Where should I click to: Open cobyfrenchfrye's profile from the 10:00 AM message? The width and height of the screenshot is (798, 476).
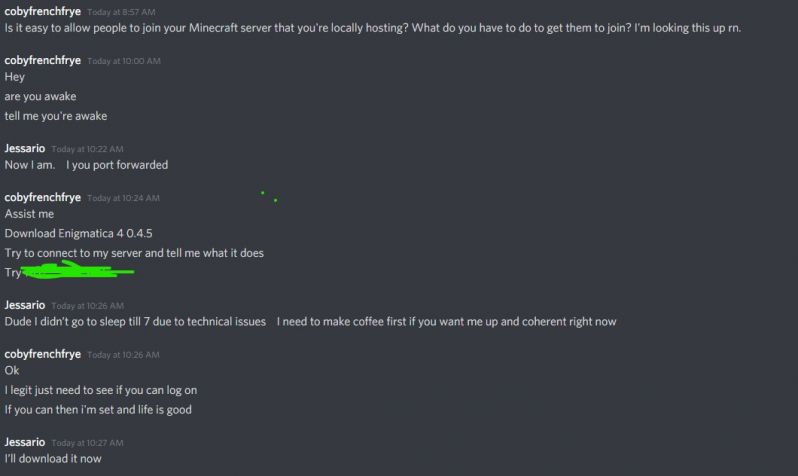[42, 60]
